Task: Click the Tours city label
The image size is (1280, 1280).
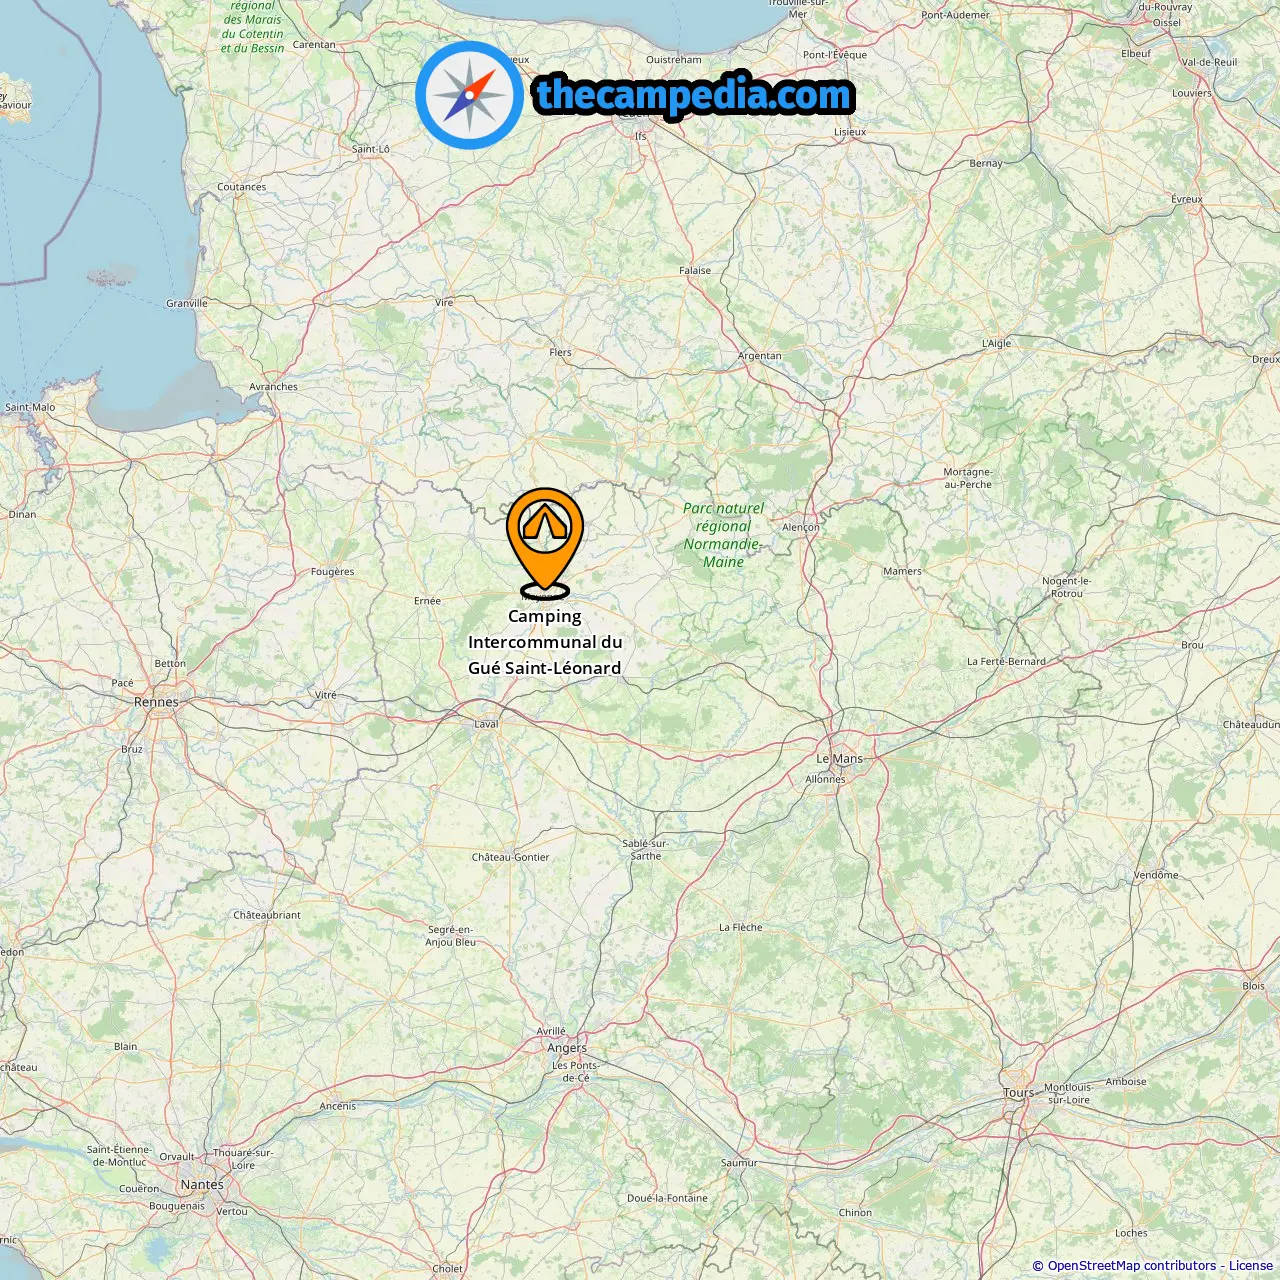Action: click(x=1019, y=1093)
